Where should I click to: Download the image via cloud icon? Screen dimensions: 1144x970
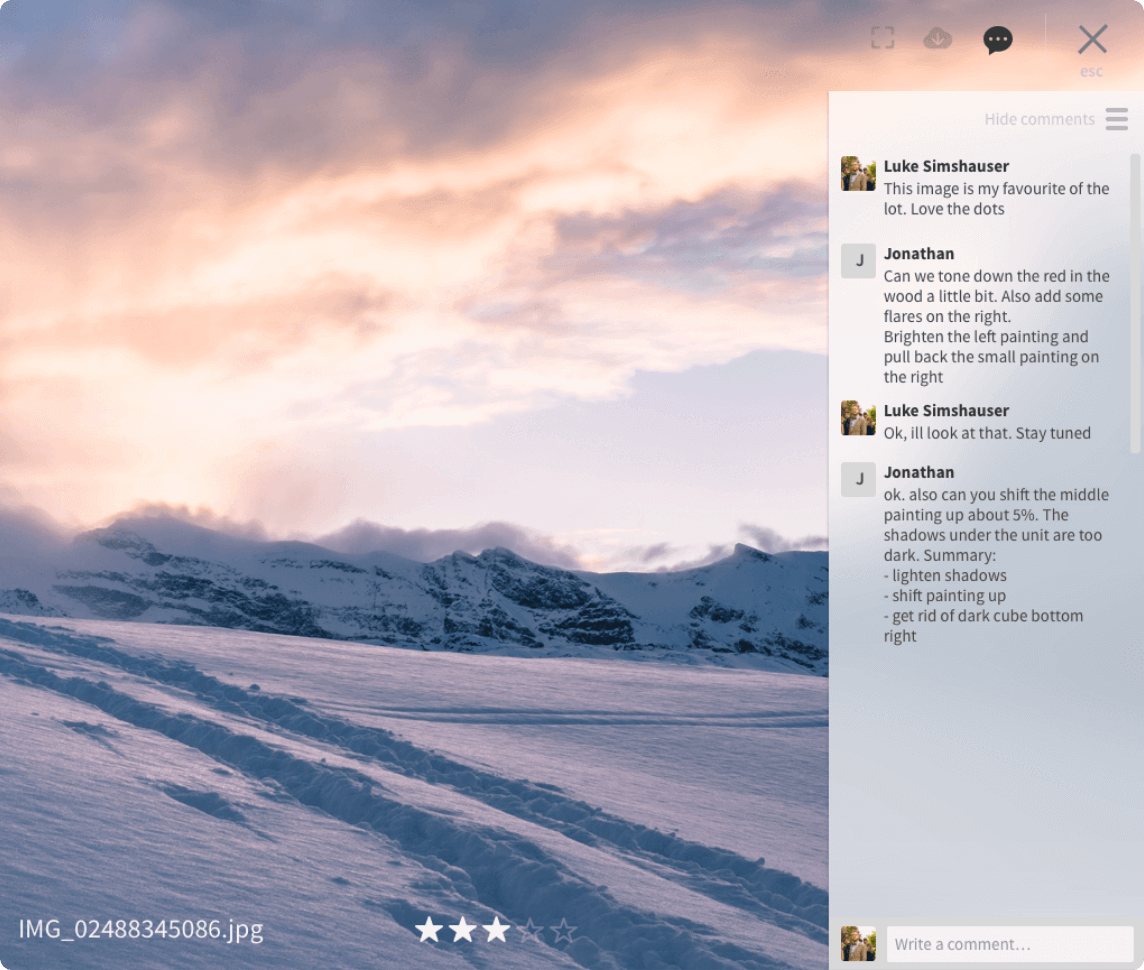pyautogui.click(x=937, y=39)
